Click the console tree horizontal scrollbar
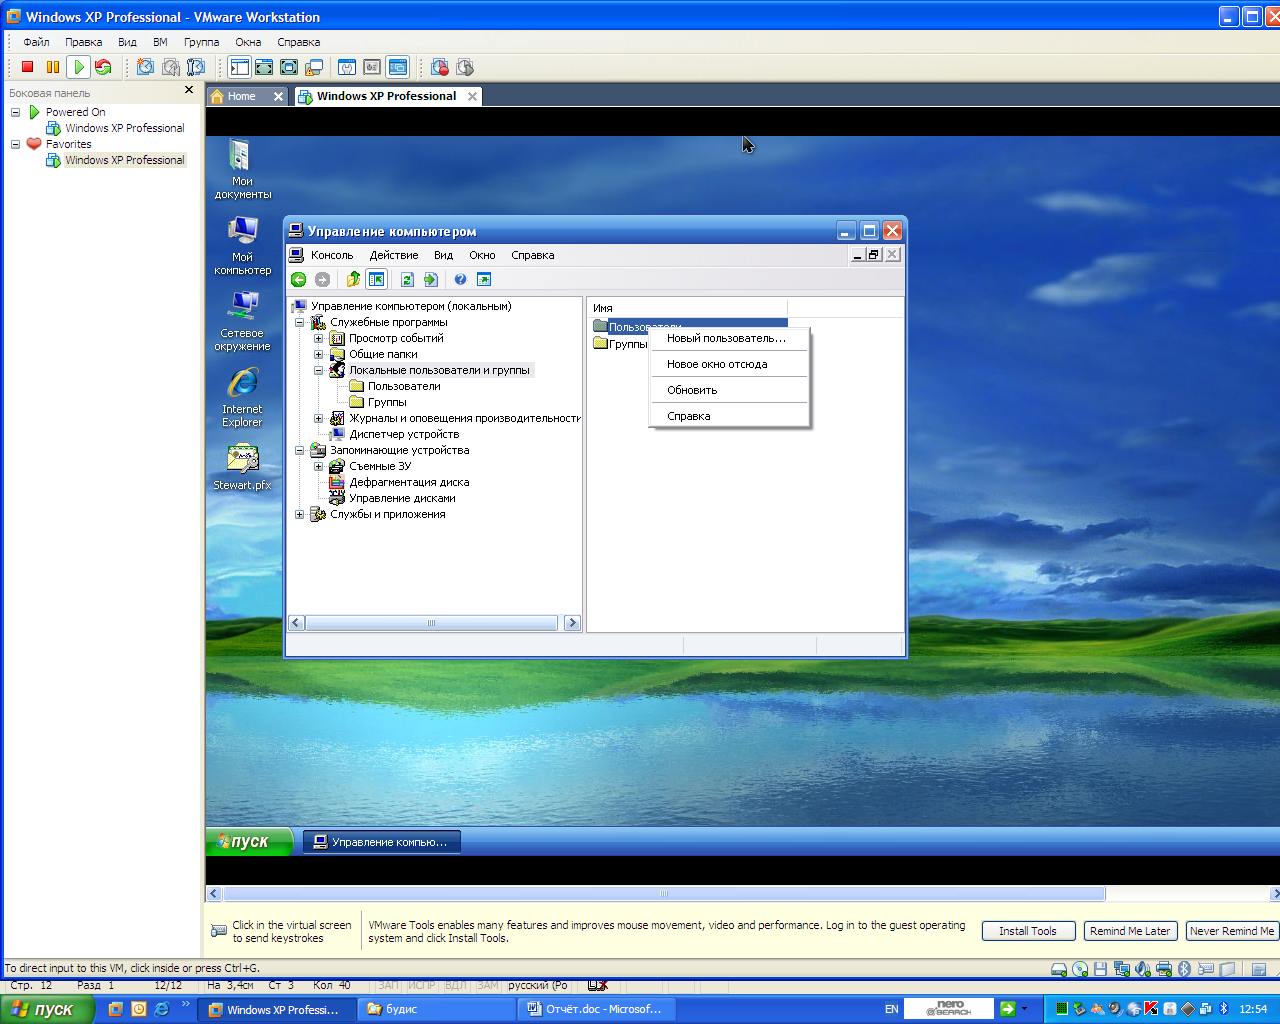 click(x=434, y=623)
